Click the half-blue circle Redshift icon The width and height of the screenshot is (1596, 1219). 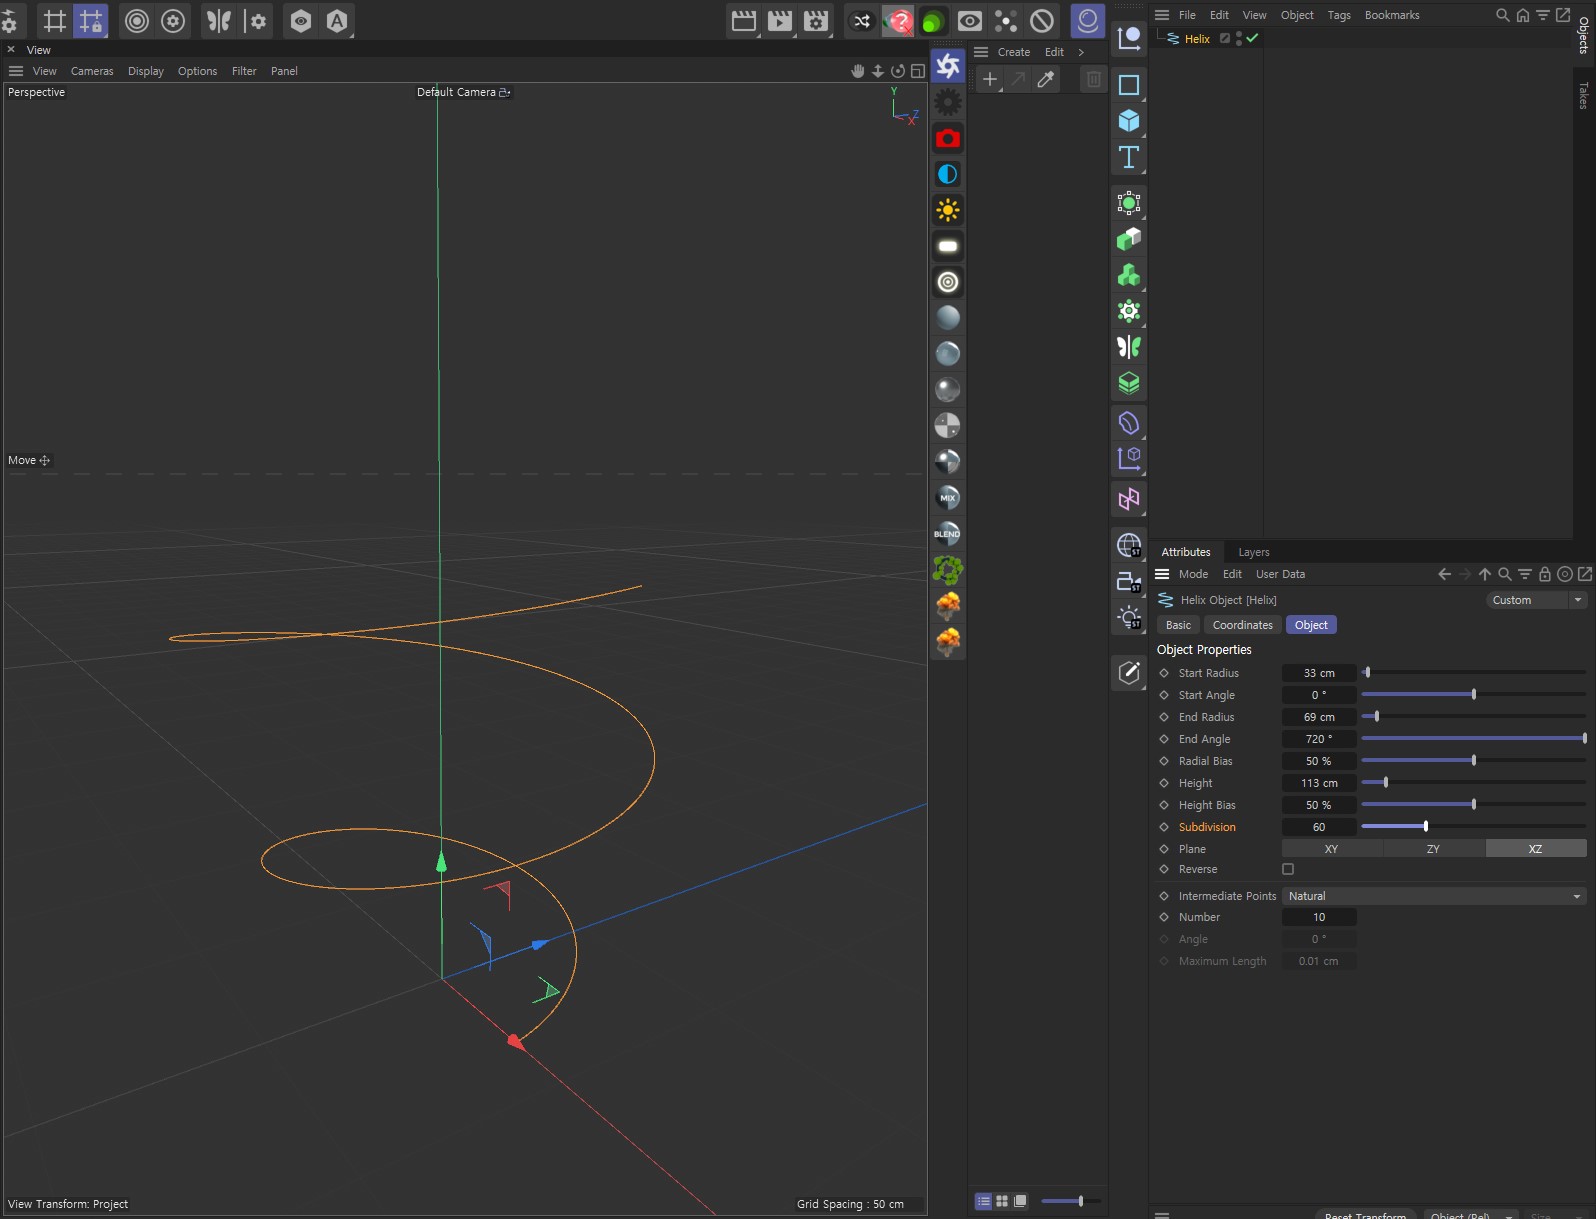point(948,174)
